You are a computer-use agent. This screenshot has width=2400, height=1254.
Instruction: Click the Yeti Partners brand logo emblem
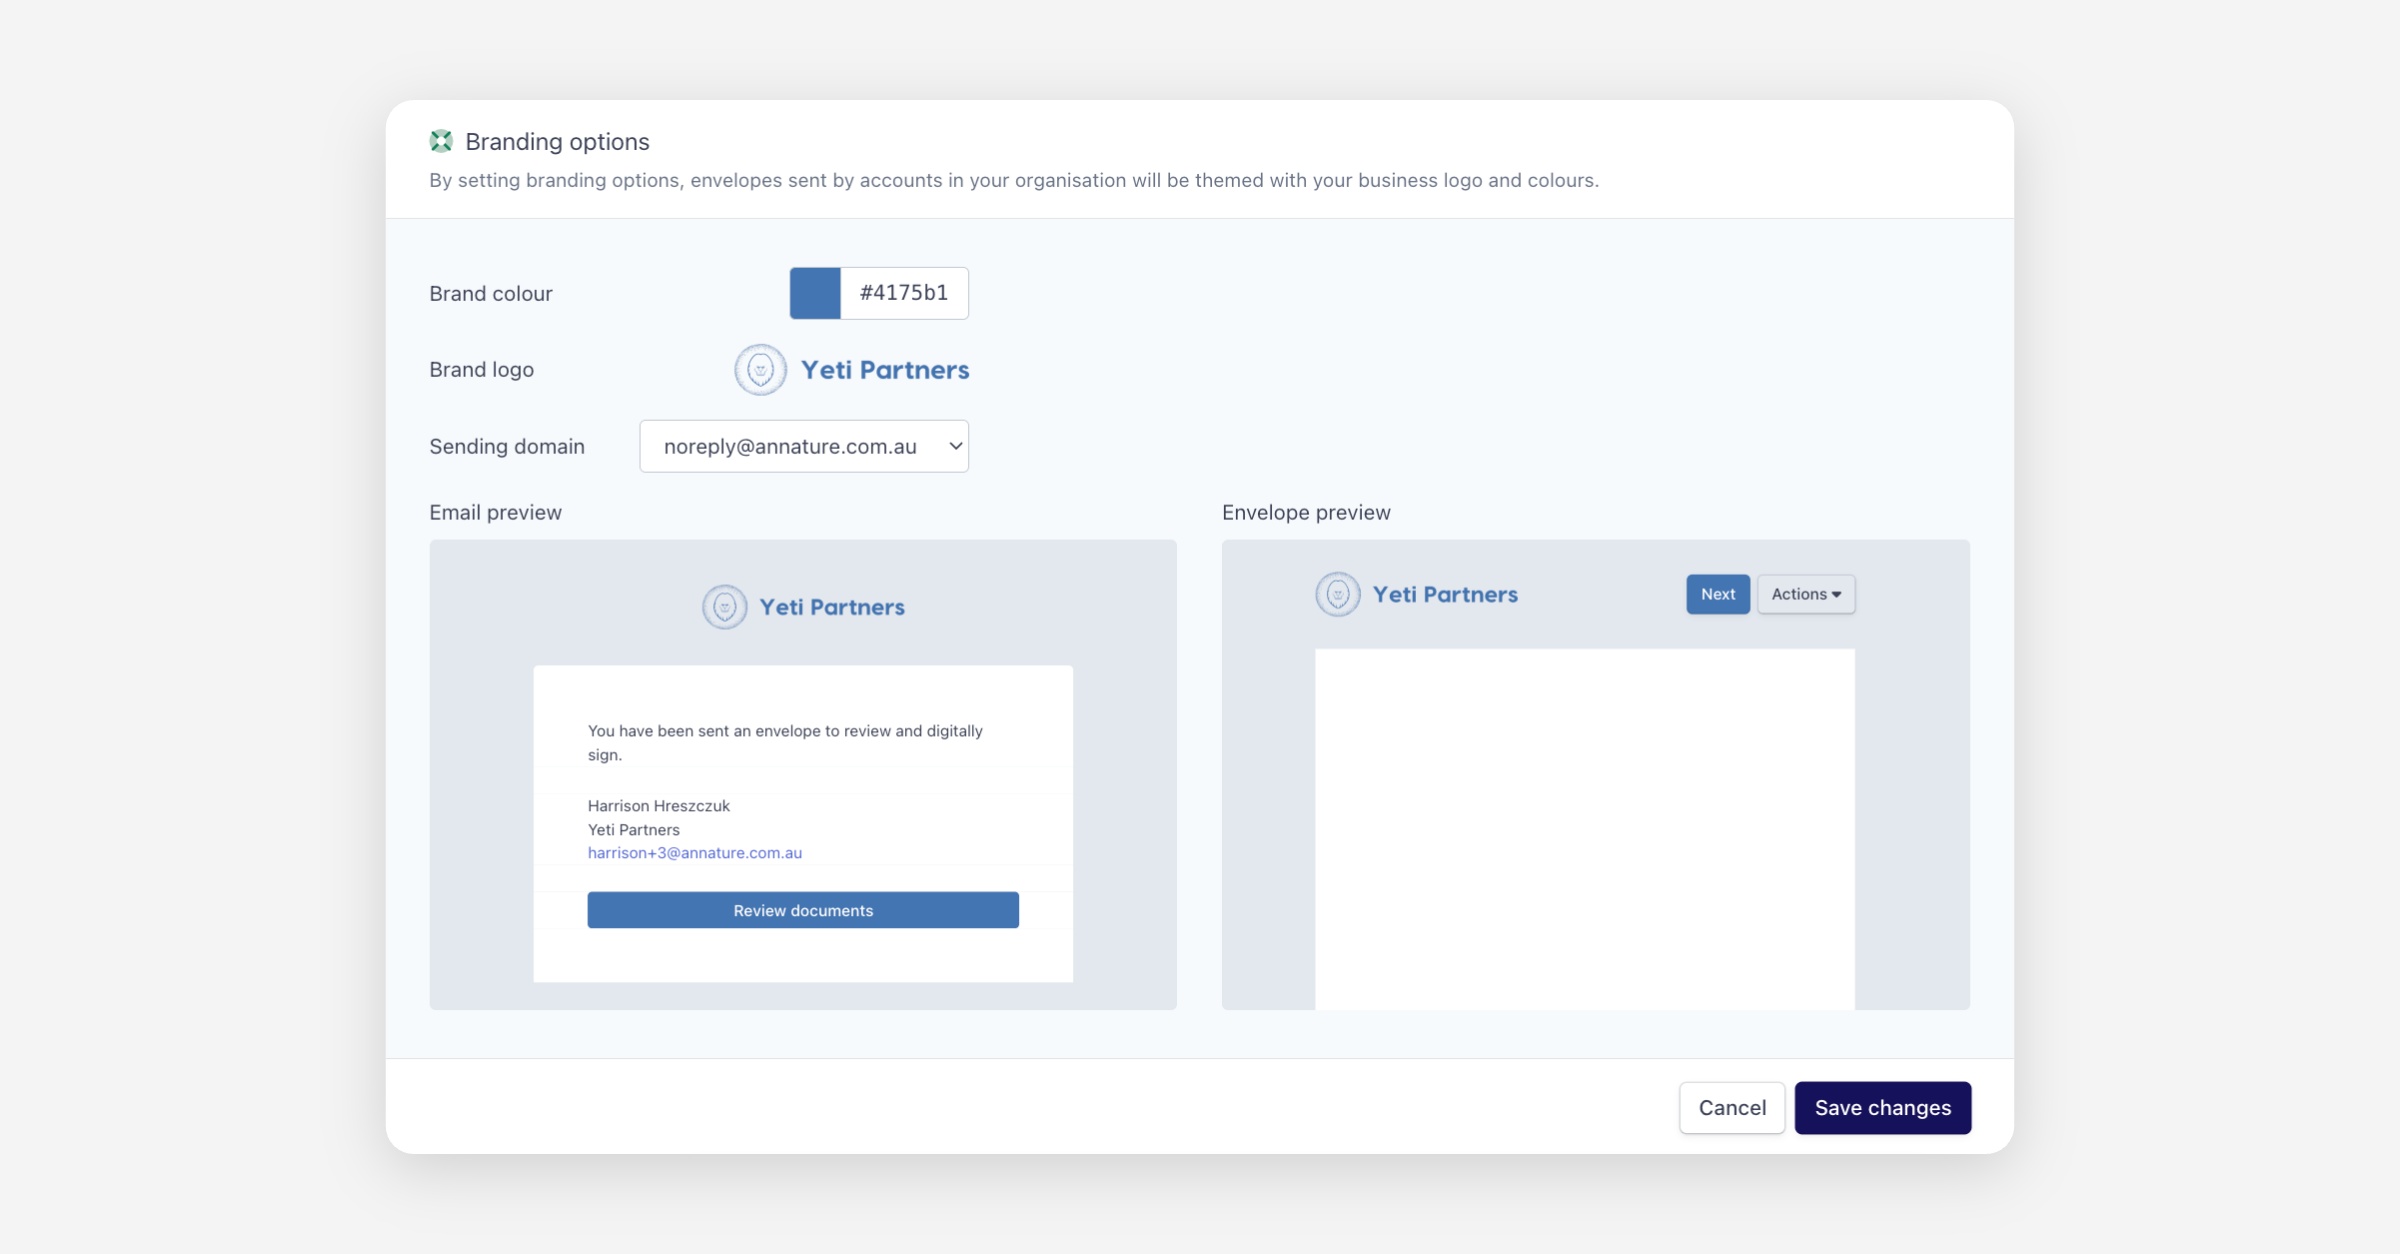(760, 370)
